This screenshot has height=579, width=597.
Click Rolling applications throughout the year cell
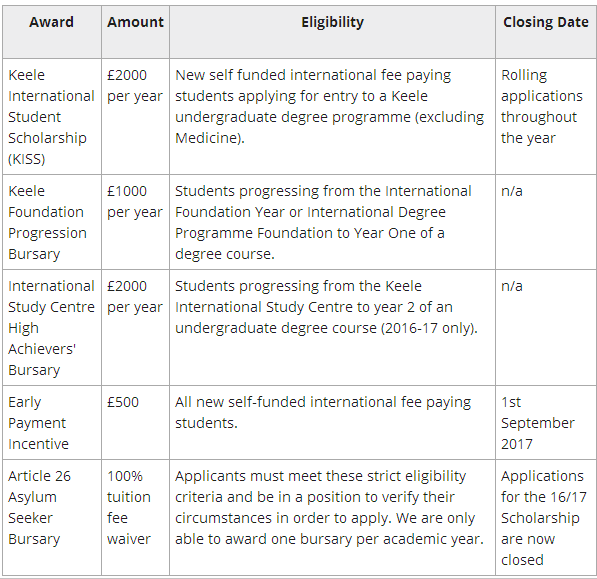point(546,117)
